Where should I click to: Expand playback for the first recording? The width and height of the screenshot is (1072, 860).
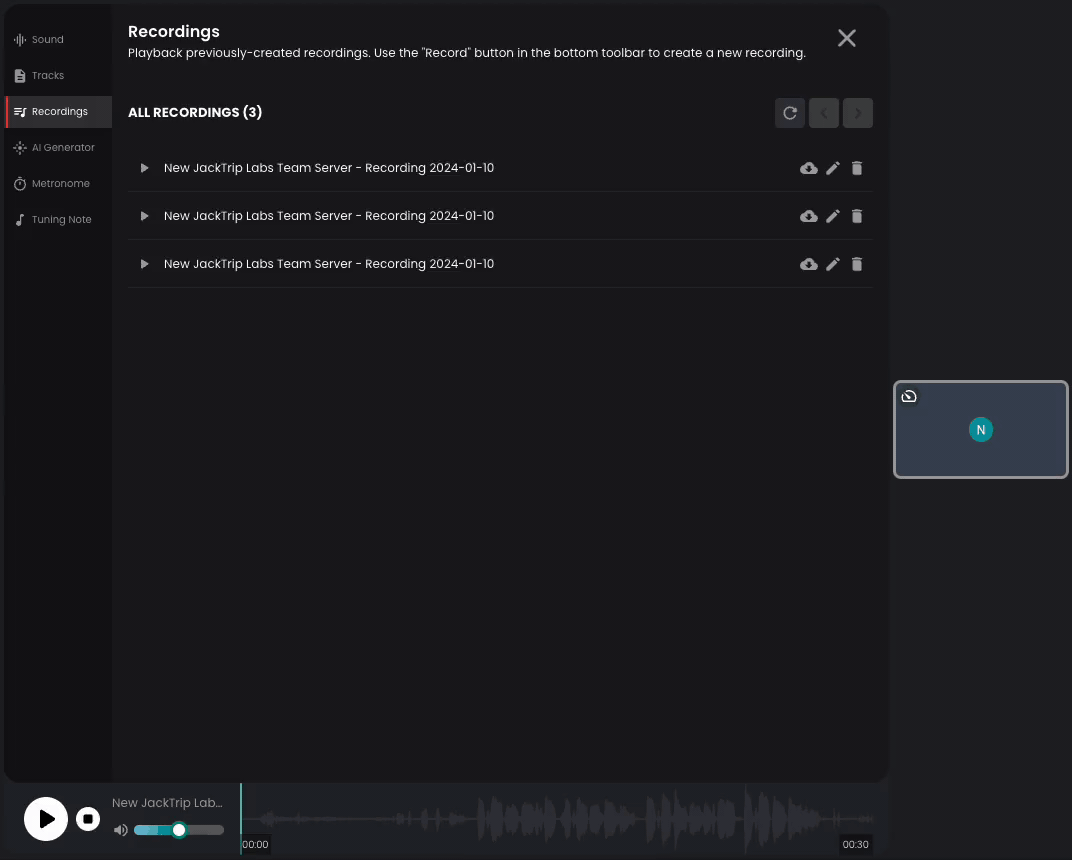(144, 168)
